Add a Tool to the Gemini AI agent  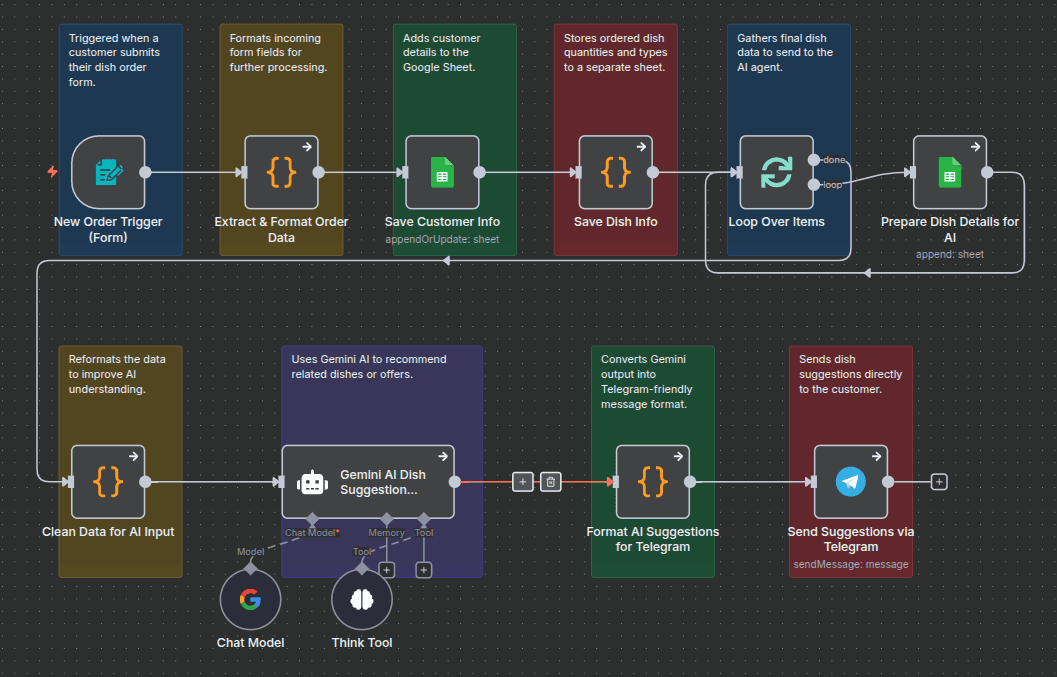[x=423, y=569]
